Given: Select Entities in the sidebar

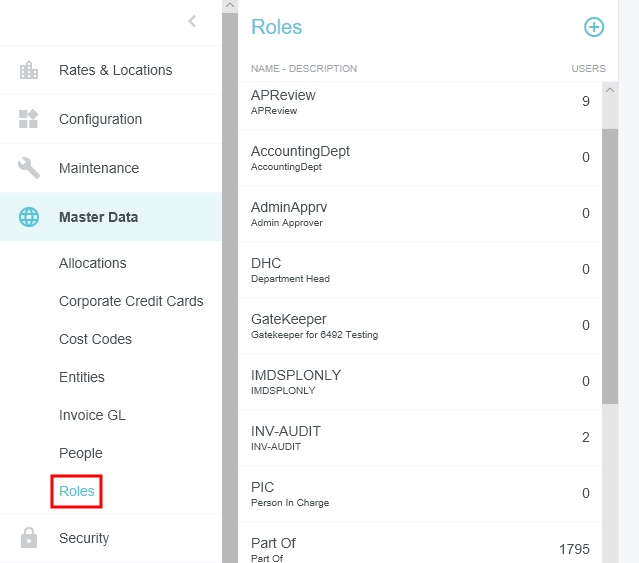Looking at the screenshot, I should click(82, 377).
